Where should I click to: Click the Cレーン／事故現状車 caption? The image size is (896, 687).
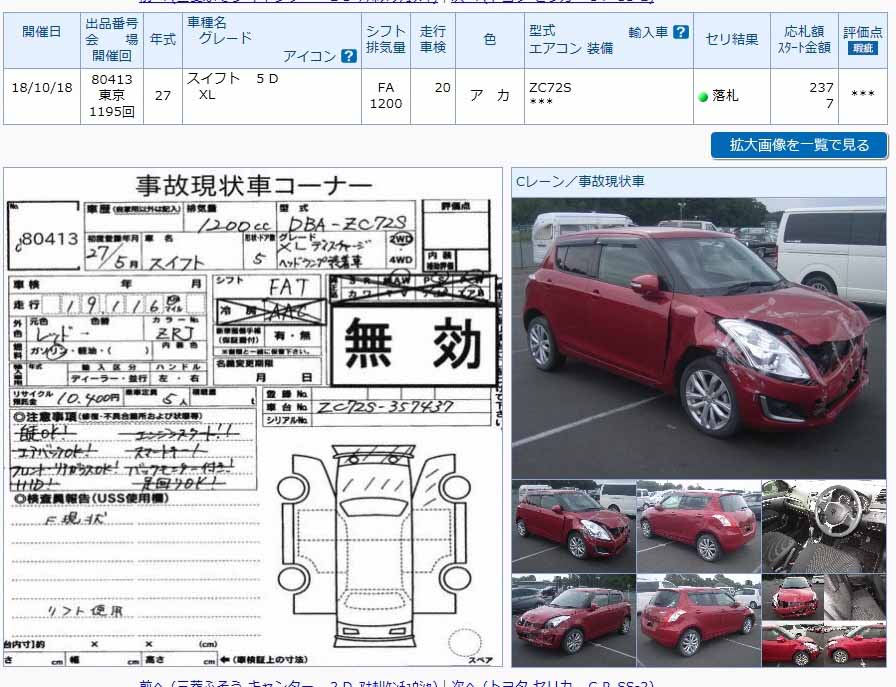coord(580,182)
